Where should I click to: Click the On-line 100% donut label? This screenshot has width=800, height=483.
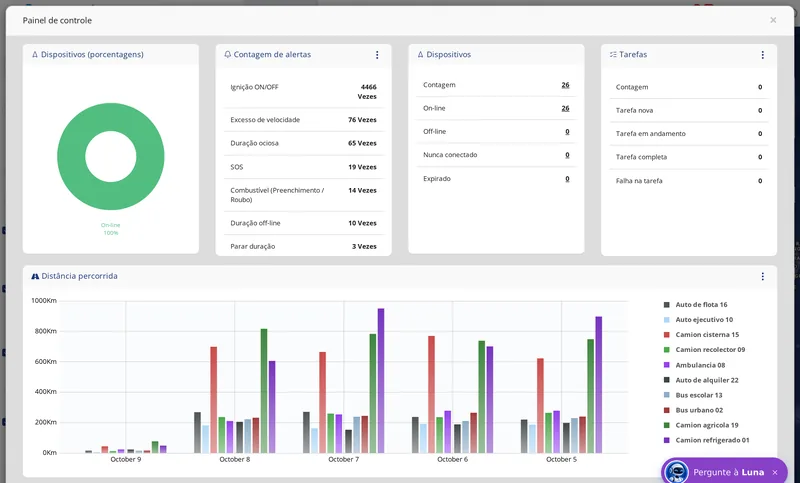click(111, 229)
